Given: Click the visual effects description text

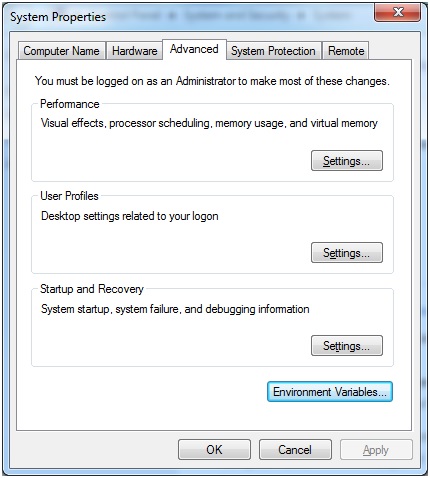Looking at the screenshot, I should tap(209, 123).
